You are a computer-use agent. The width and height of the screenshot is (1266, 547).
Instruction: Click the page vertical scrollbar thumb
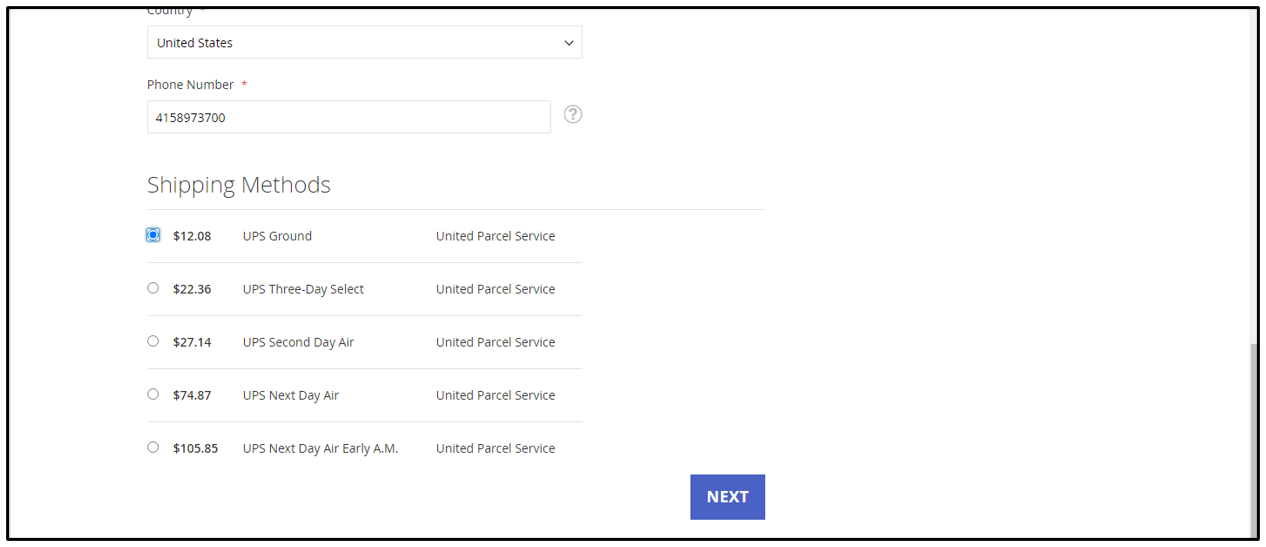(1254, 440)
